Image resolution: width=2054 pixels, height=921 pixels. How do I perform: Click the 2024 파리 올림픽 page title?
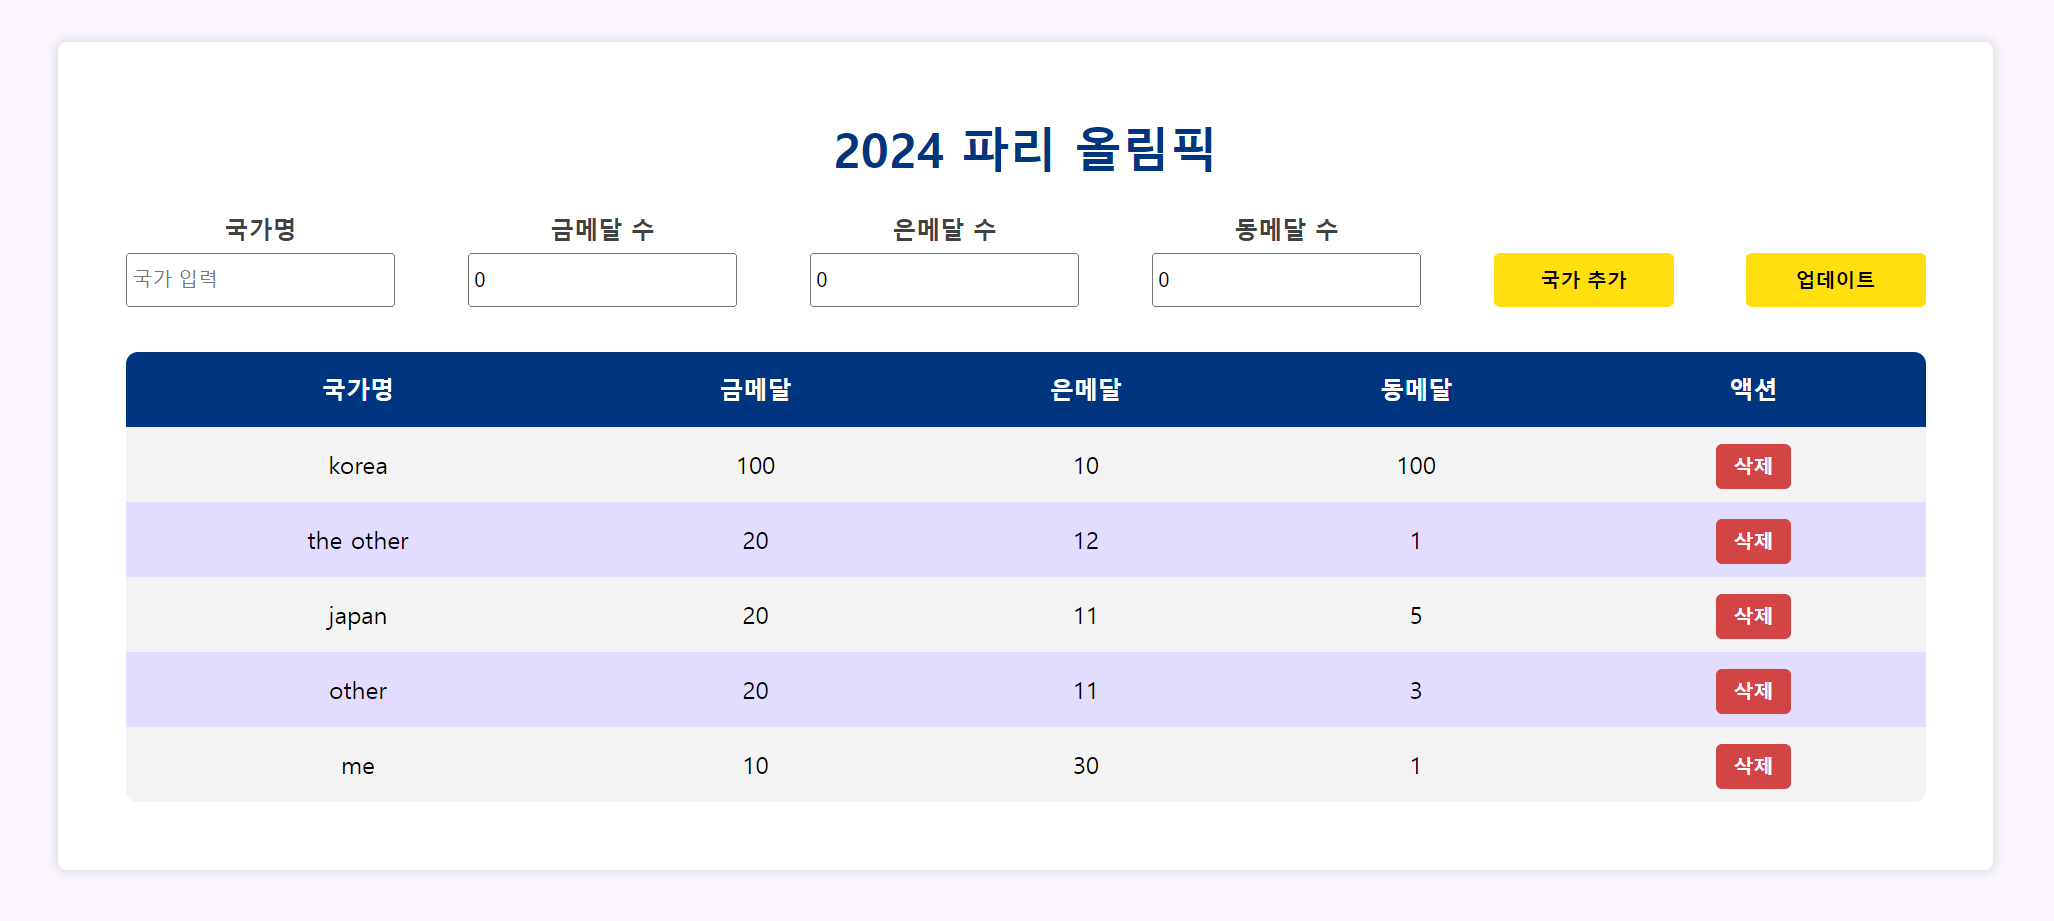click(1025, 150)
